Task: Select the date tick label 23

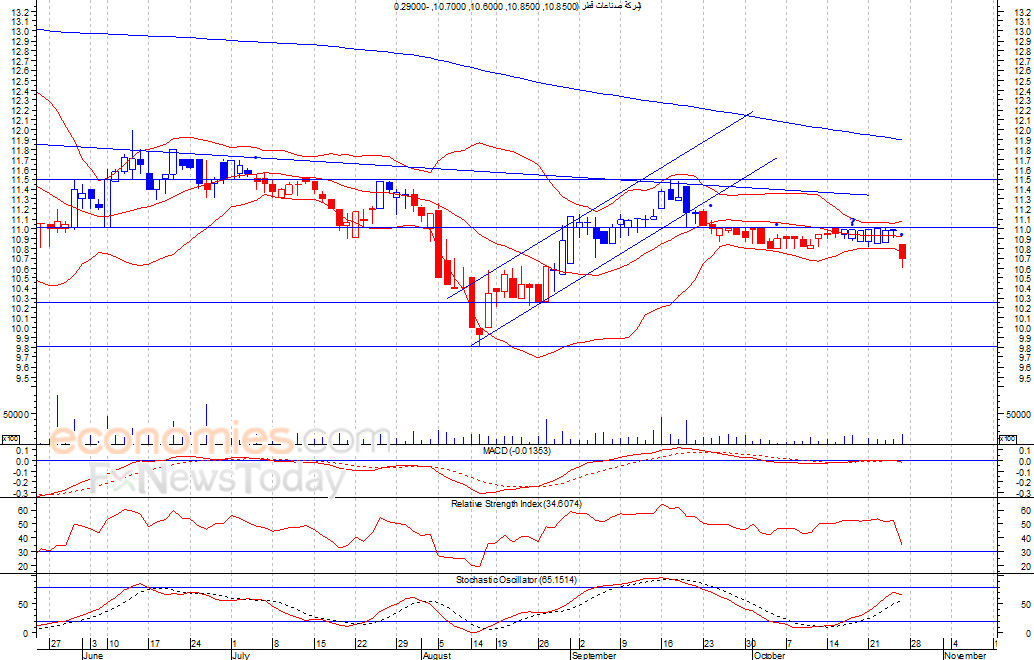Action: tap(708, 644)
